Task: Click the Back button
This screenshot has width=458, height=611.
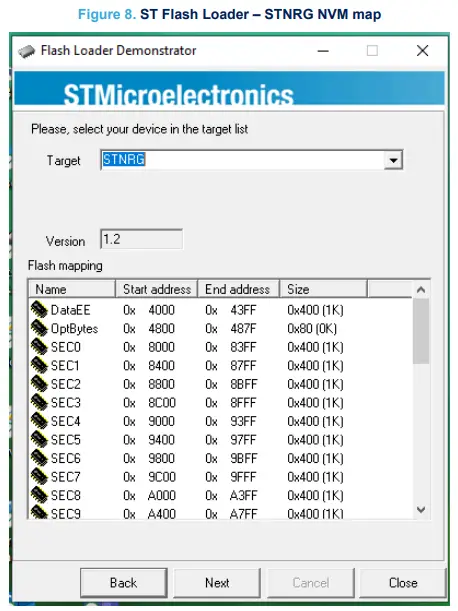Action: coord(124,583)
